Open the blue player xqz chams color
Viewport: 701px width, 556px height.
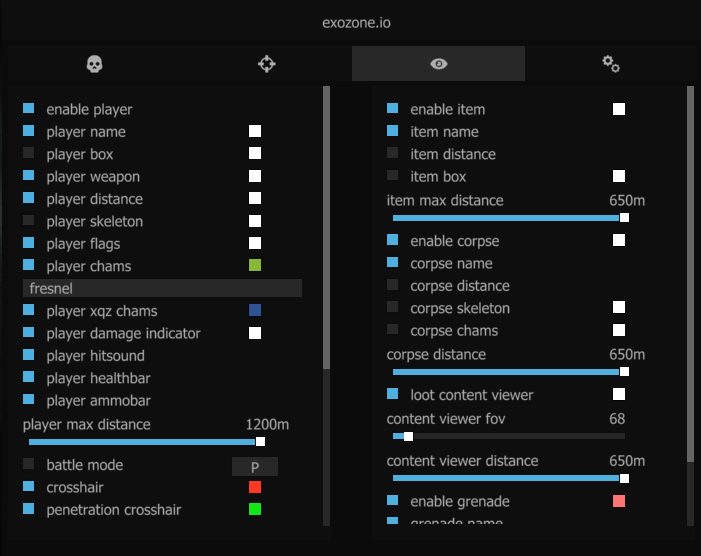[x=255, y=311]
